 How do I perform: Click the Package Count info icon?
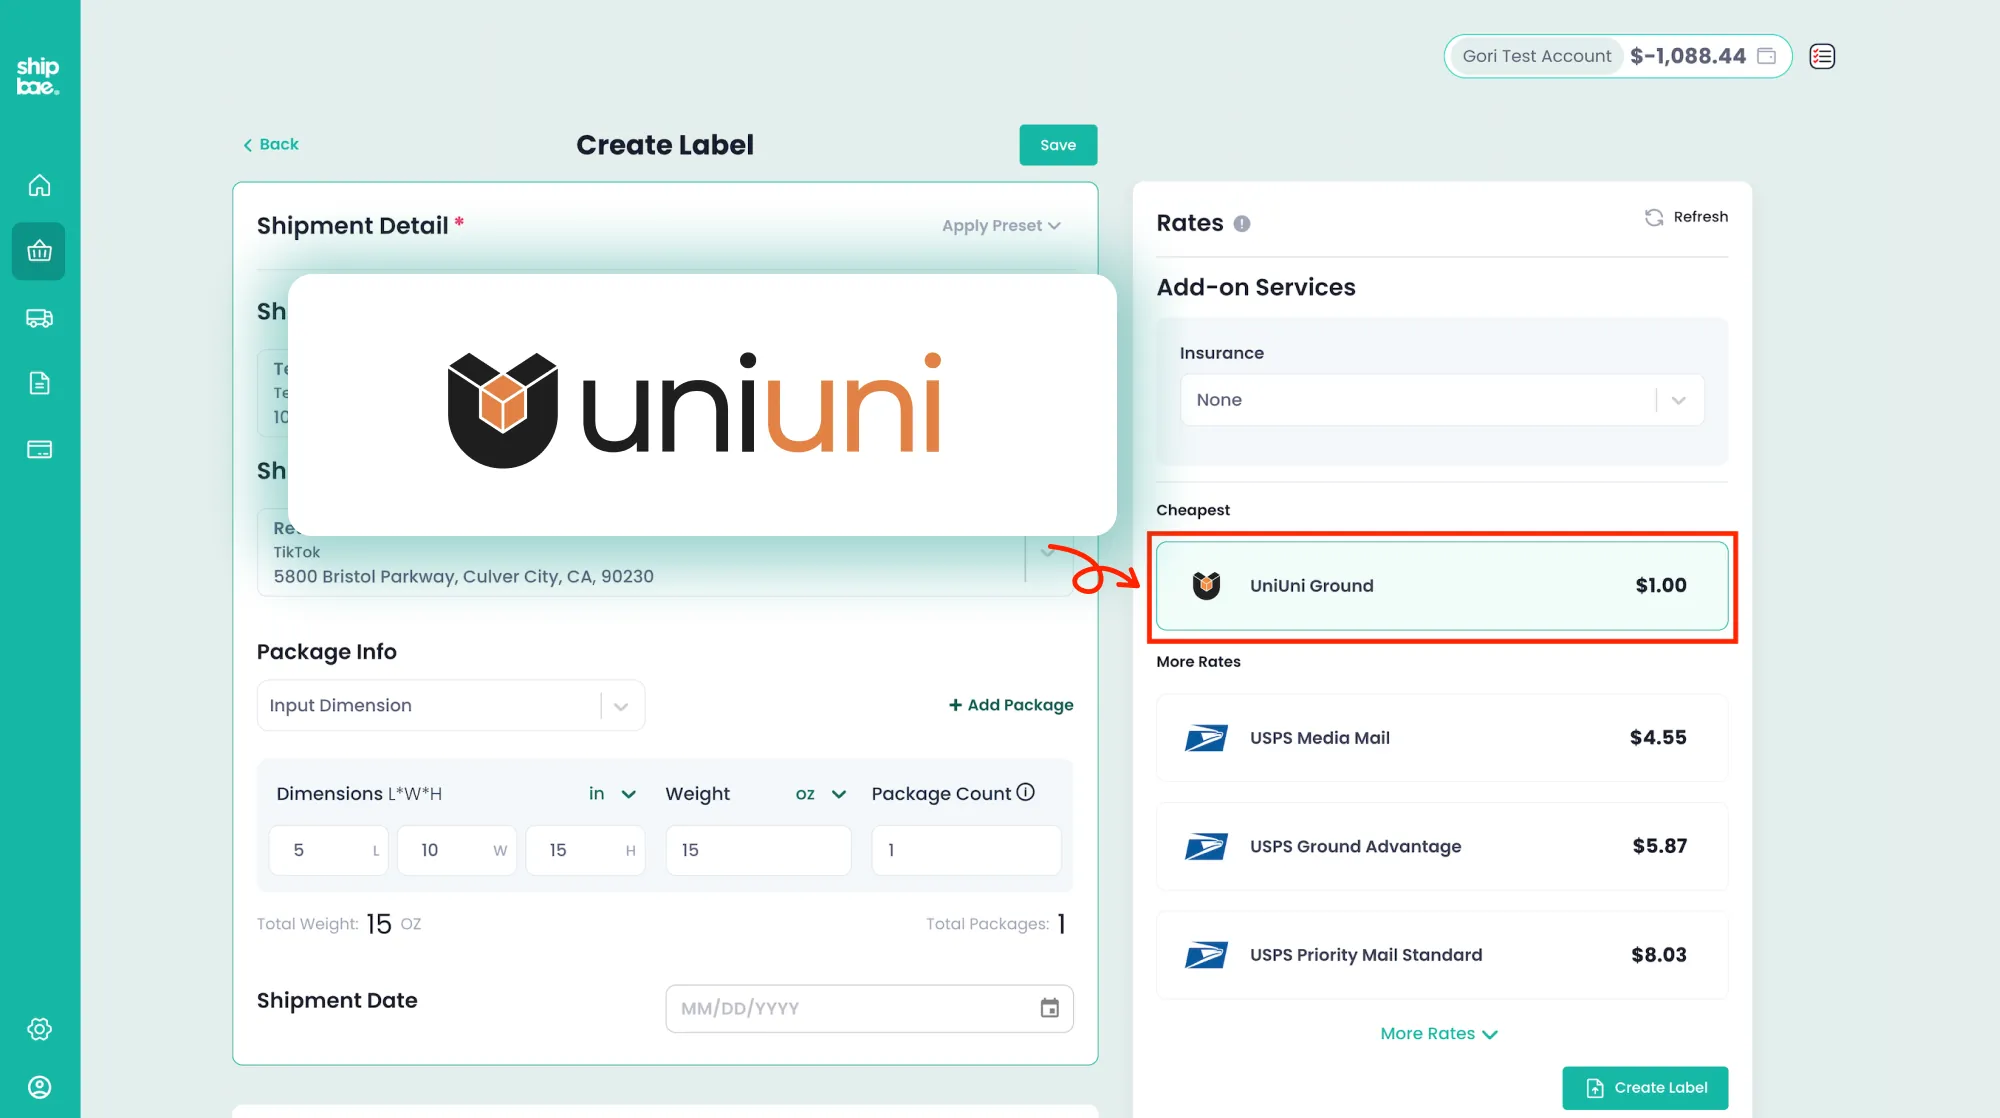point(1026,792)
